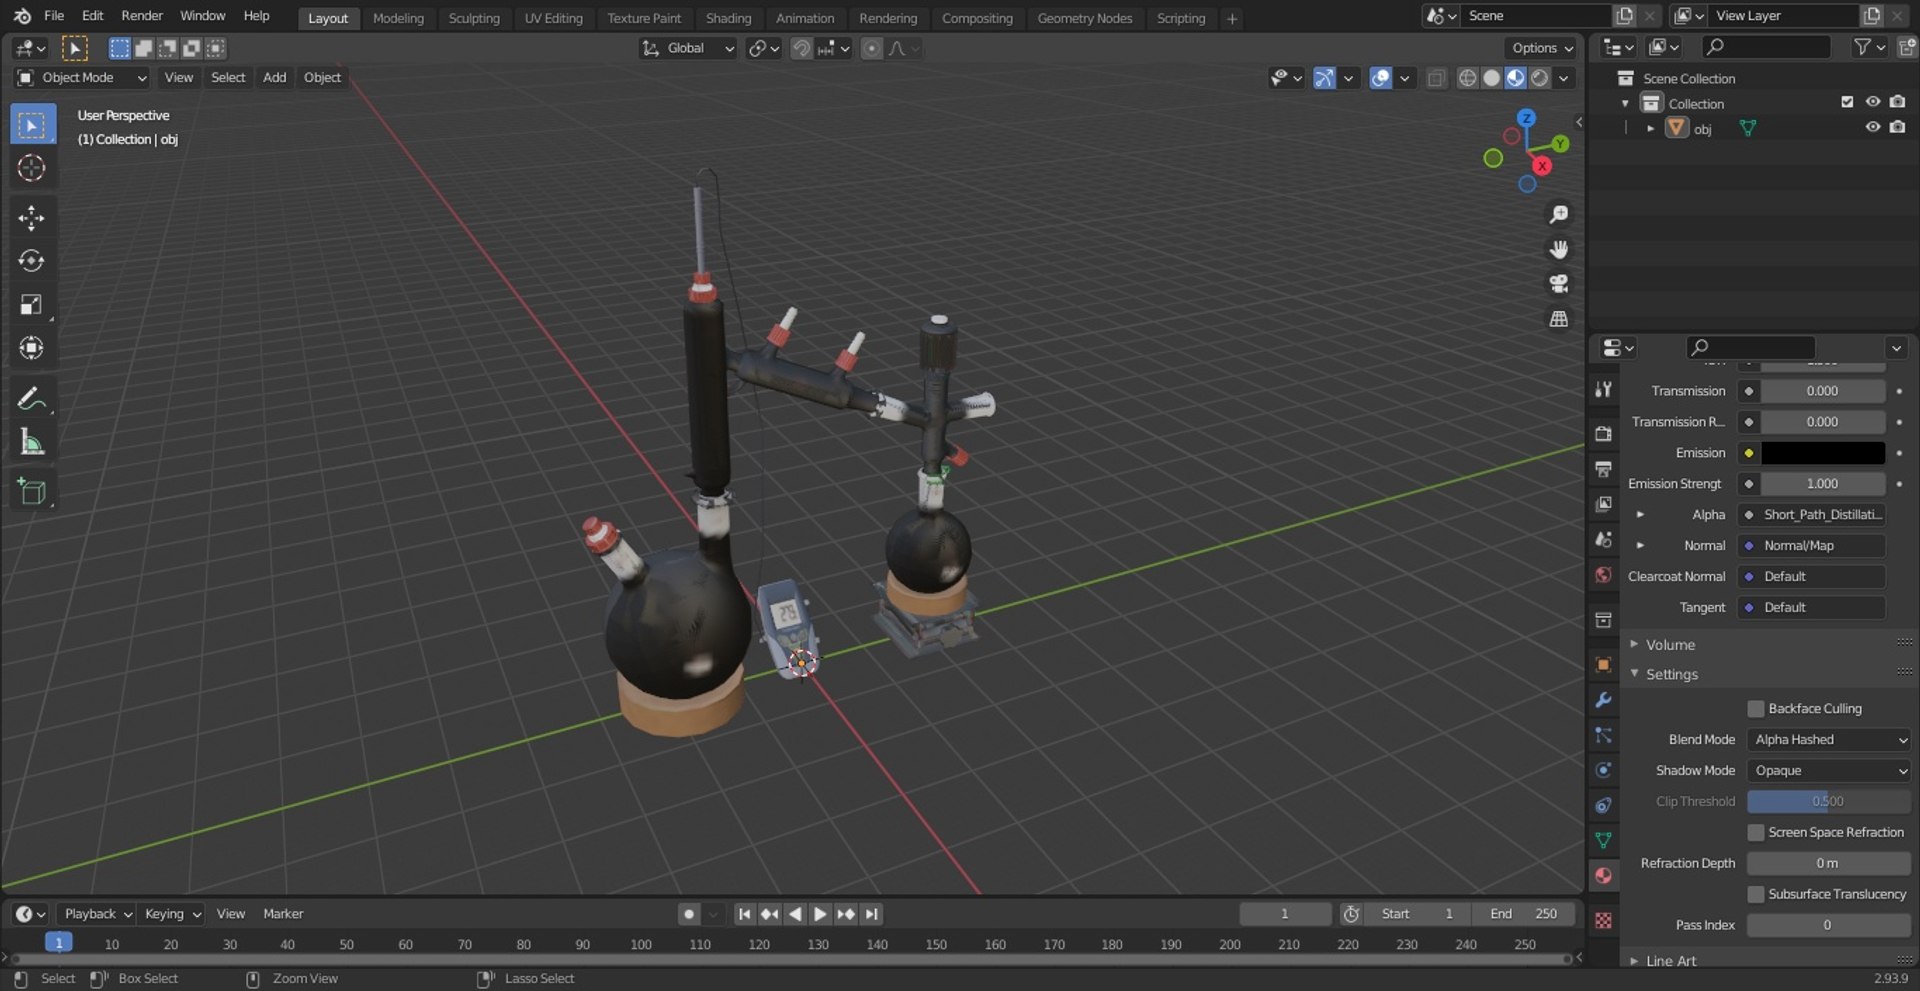1920x991 pixels.
Task: Open timeline Playback popover
Action: click(97, 914)
